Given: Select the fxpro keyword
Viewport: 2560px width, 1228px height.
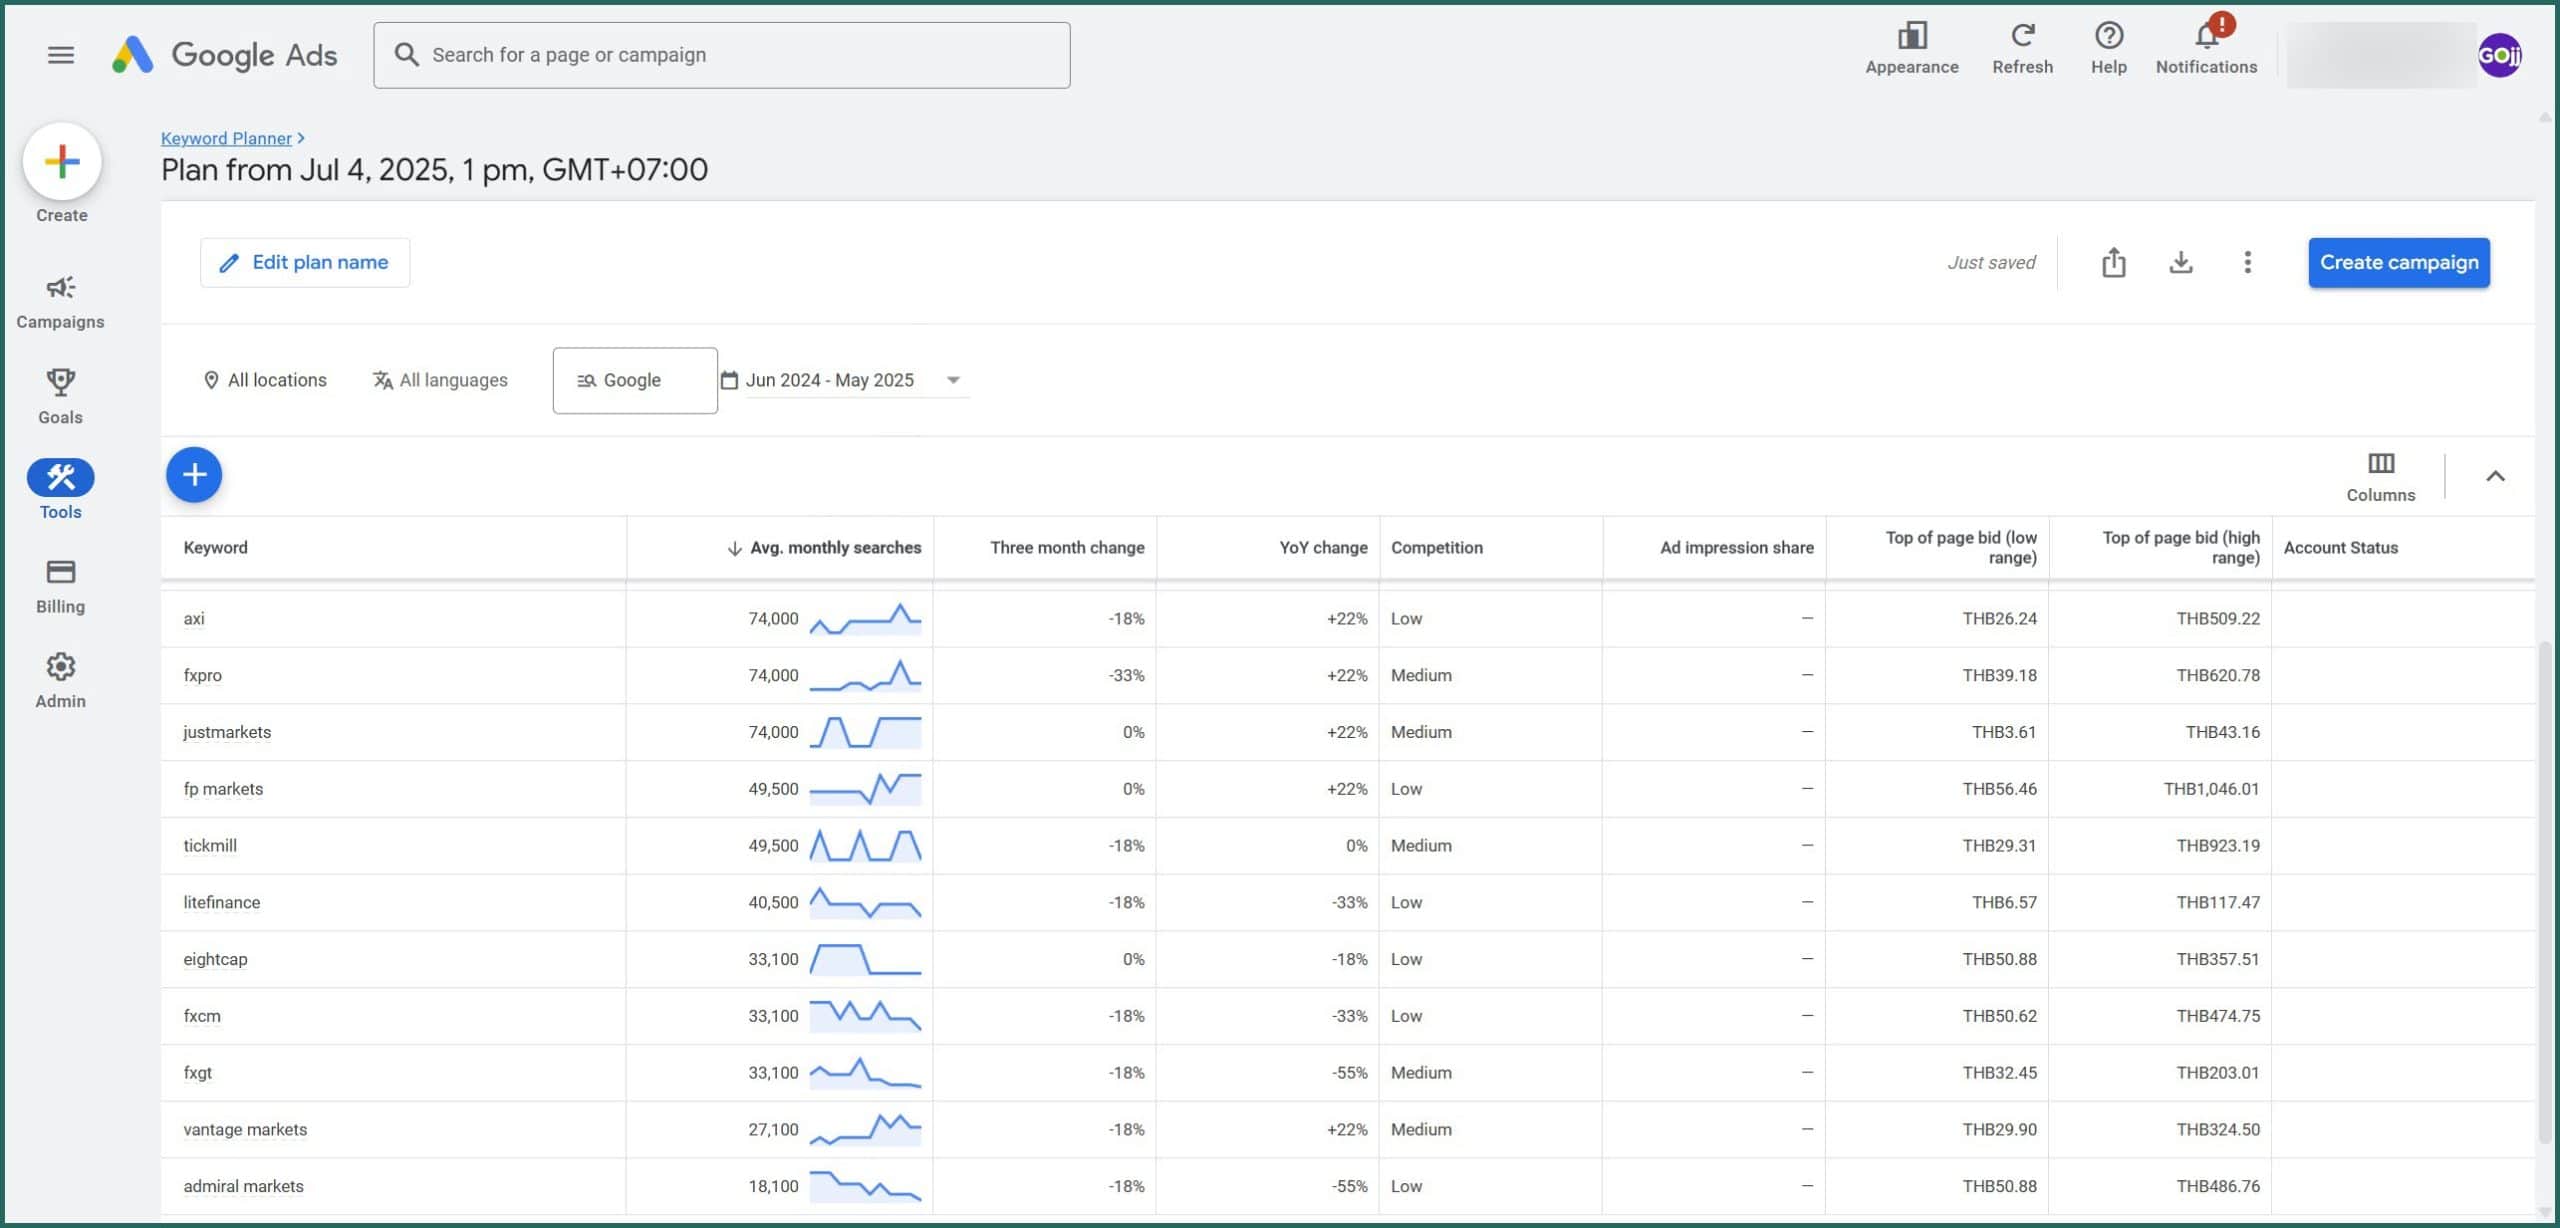Looking at the screenshot, I should pos(202,676).
